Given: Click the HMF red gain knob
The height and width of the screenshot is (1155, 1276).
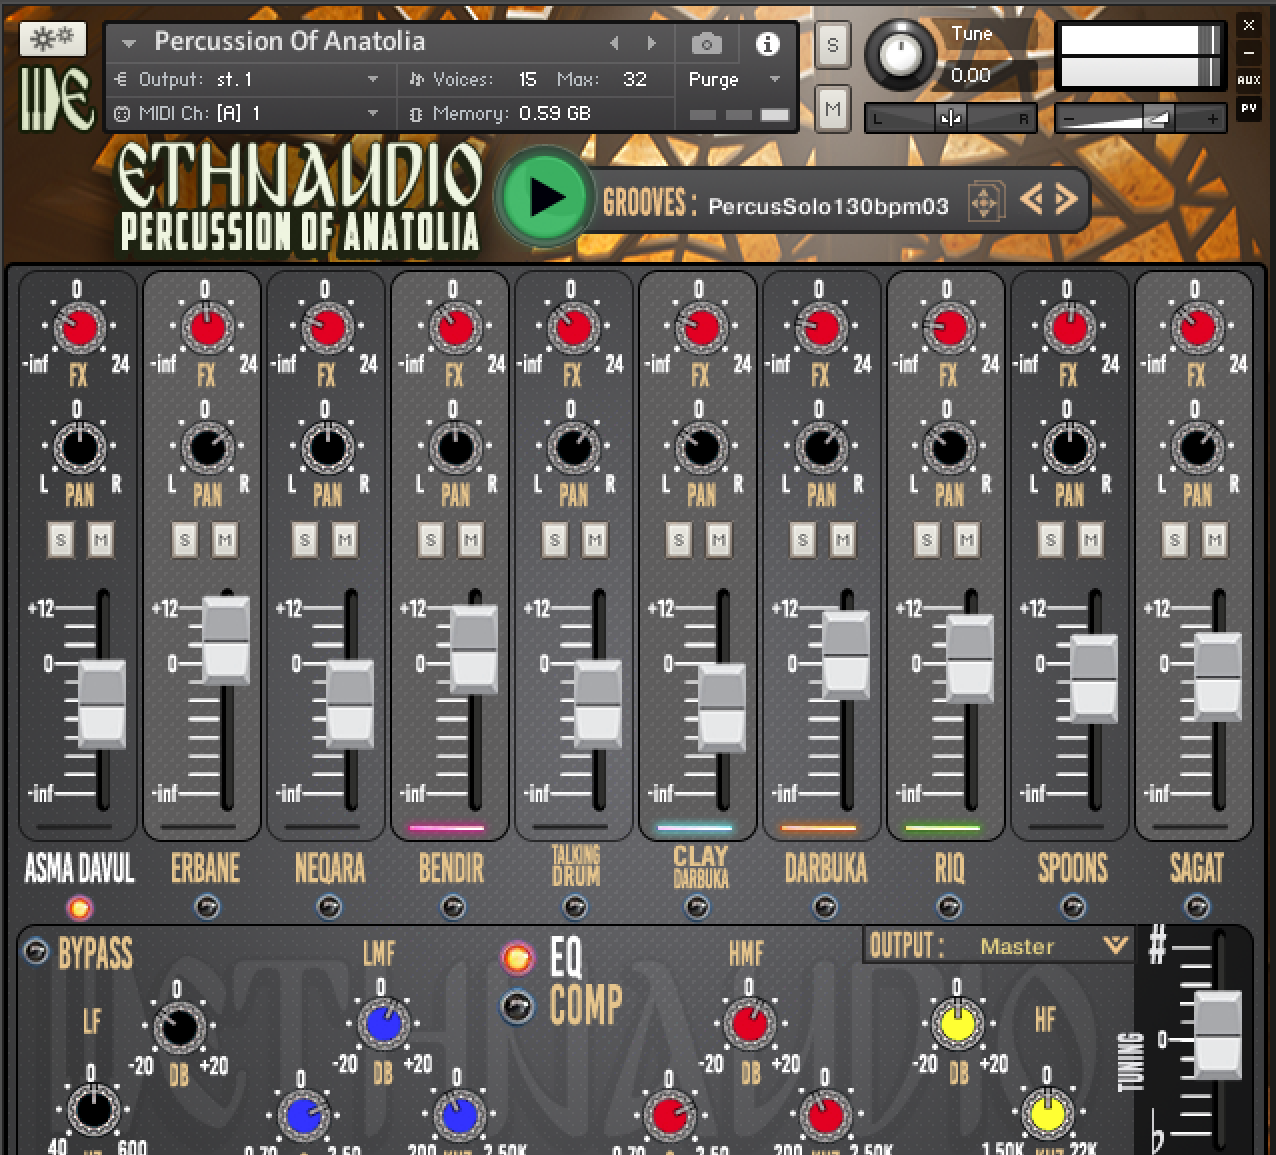Looking at the screenshot, I should pos(750,1024).
